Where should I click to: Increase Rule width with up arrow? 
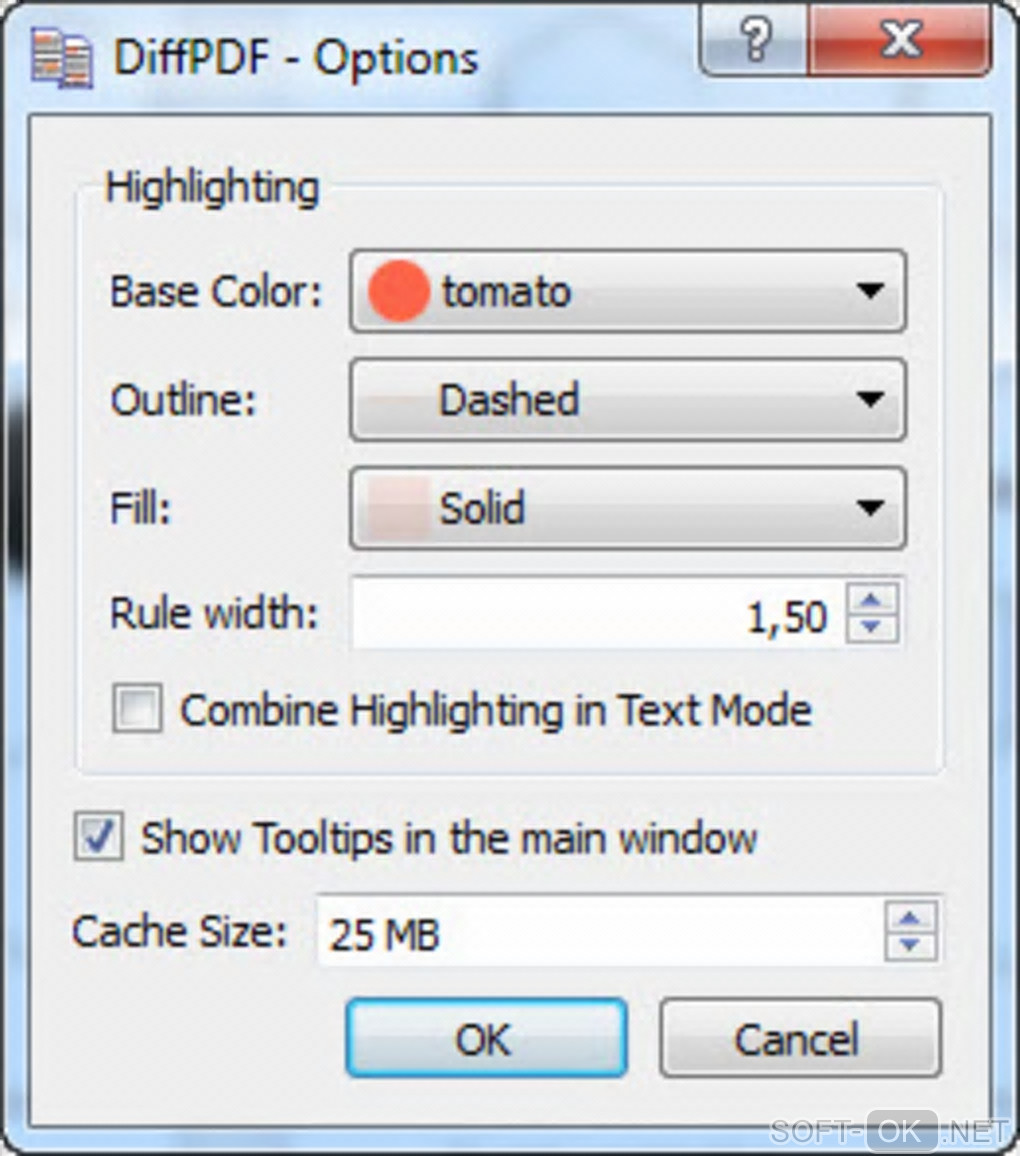pos(872,600)
